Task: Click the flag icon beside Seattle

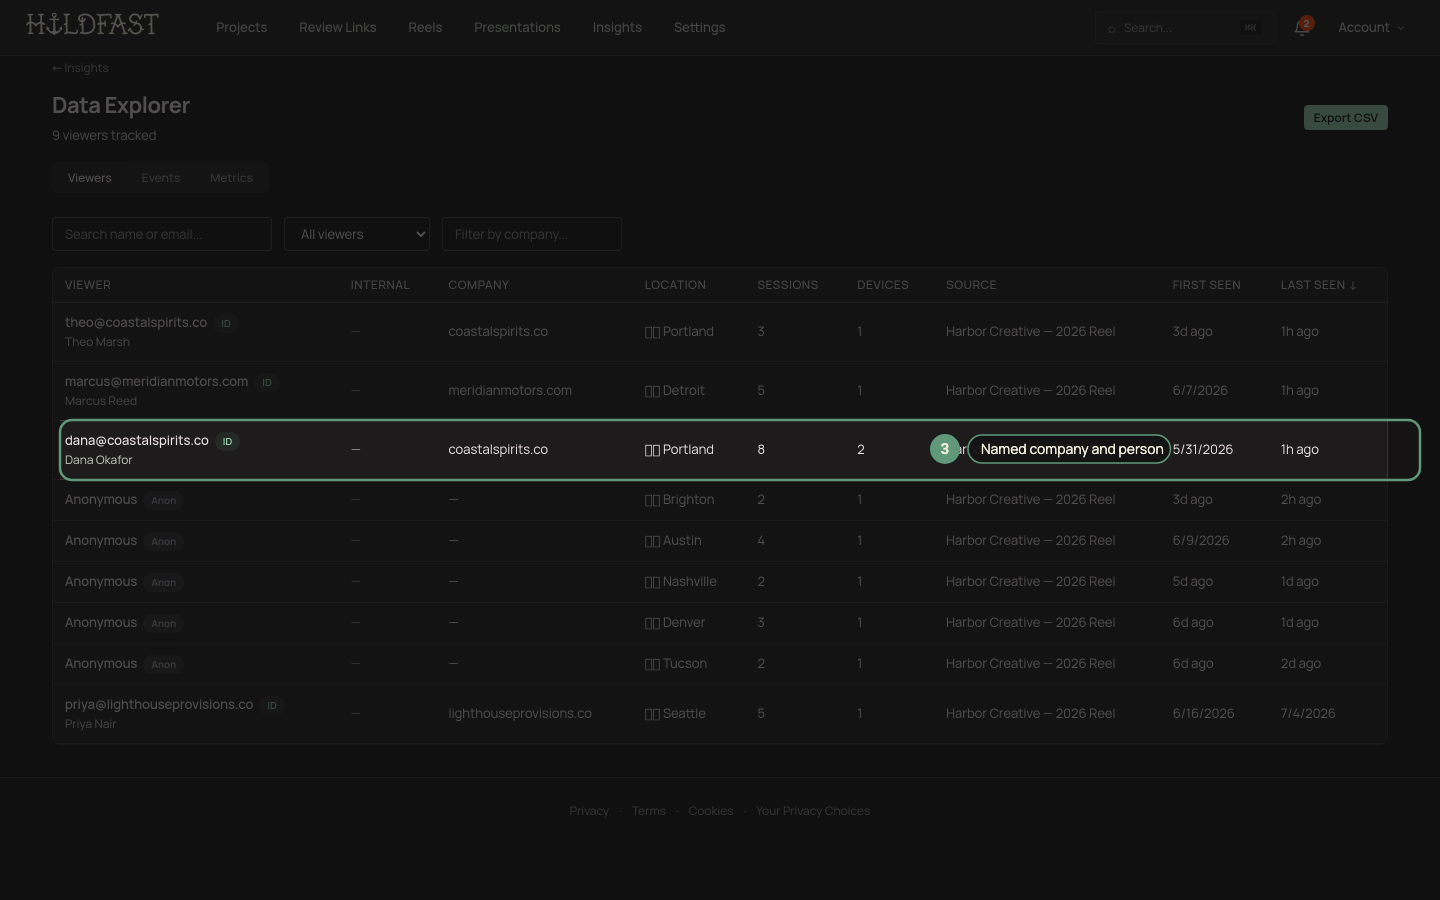Action: click(652, 714)
